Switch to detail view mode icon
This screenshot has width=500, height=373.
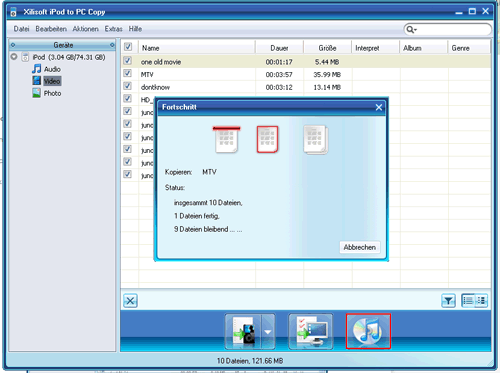pyautogui.click(x=481, y=301)
